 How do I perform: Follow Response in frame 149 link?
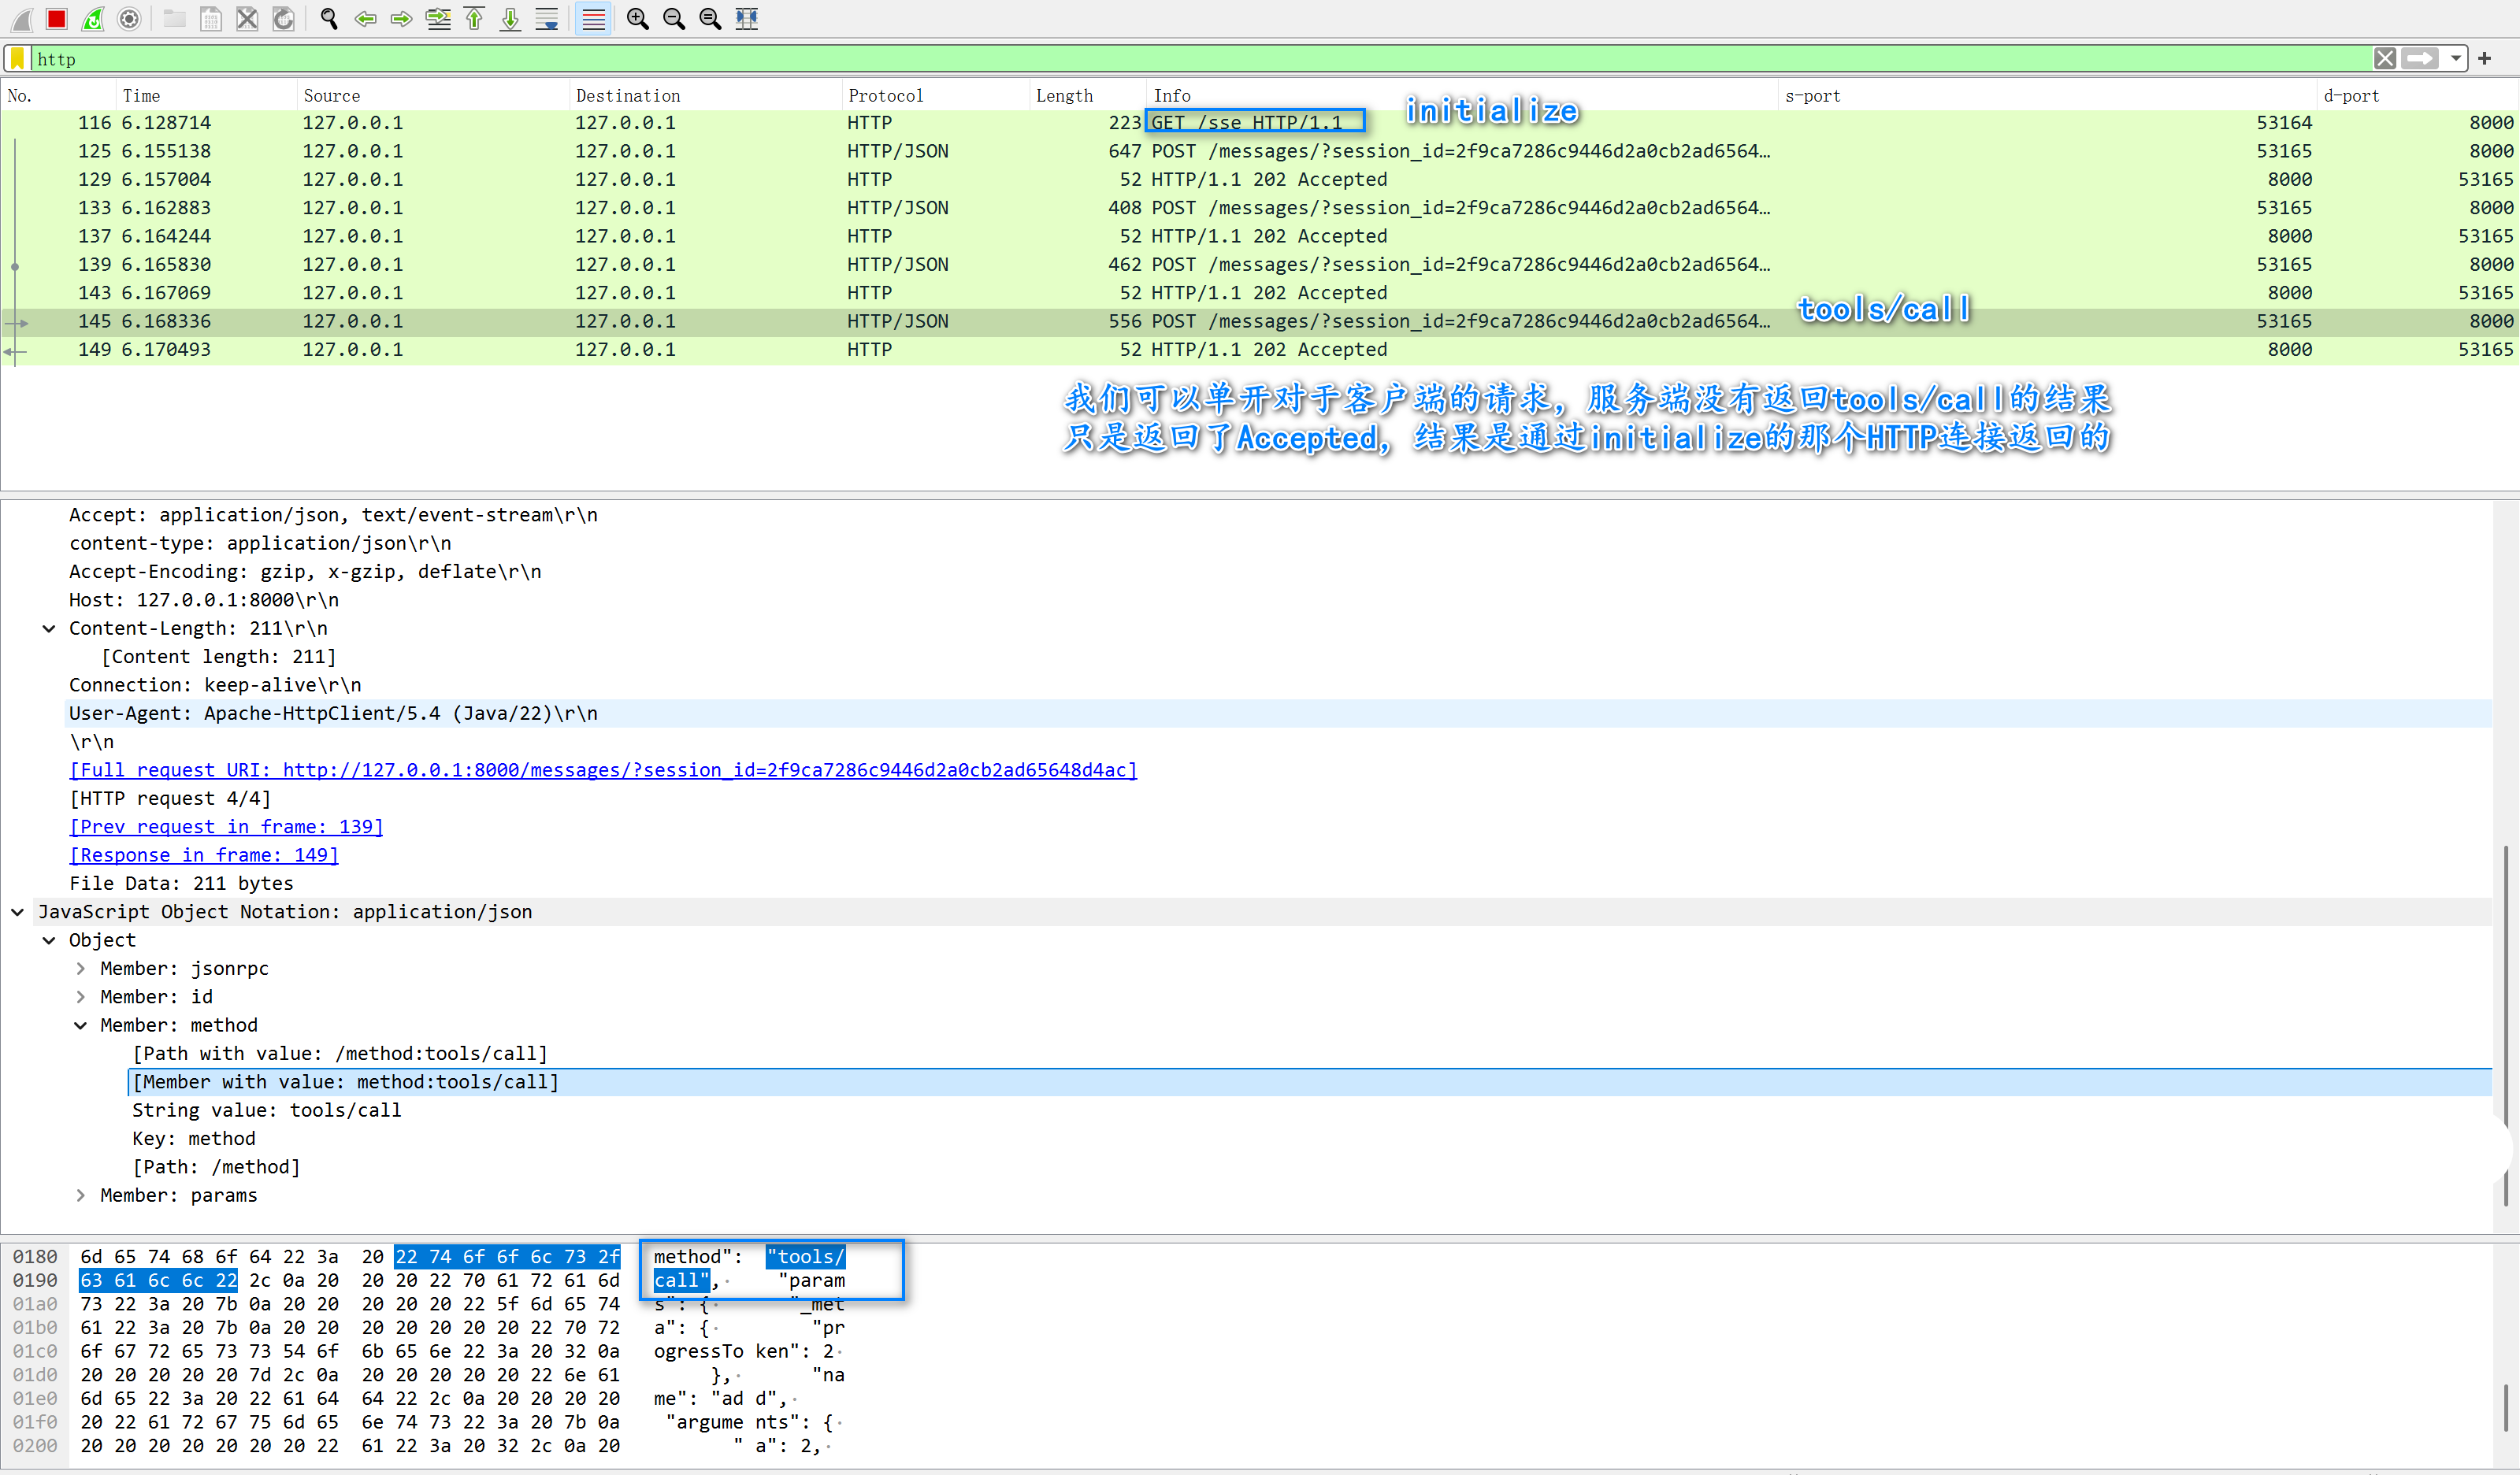(204, 856)
